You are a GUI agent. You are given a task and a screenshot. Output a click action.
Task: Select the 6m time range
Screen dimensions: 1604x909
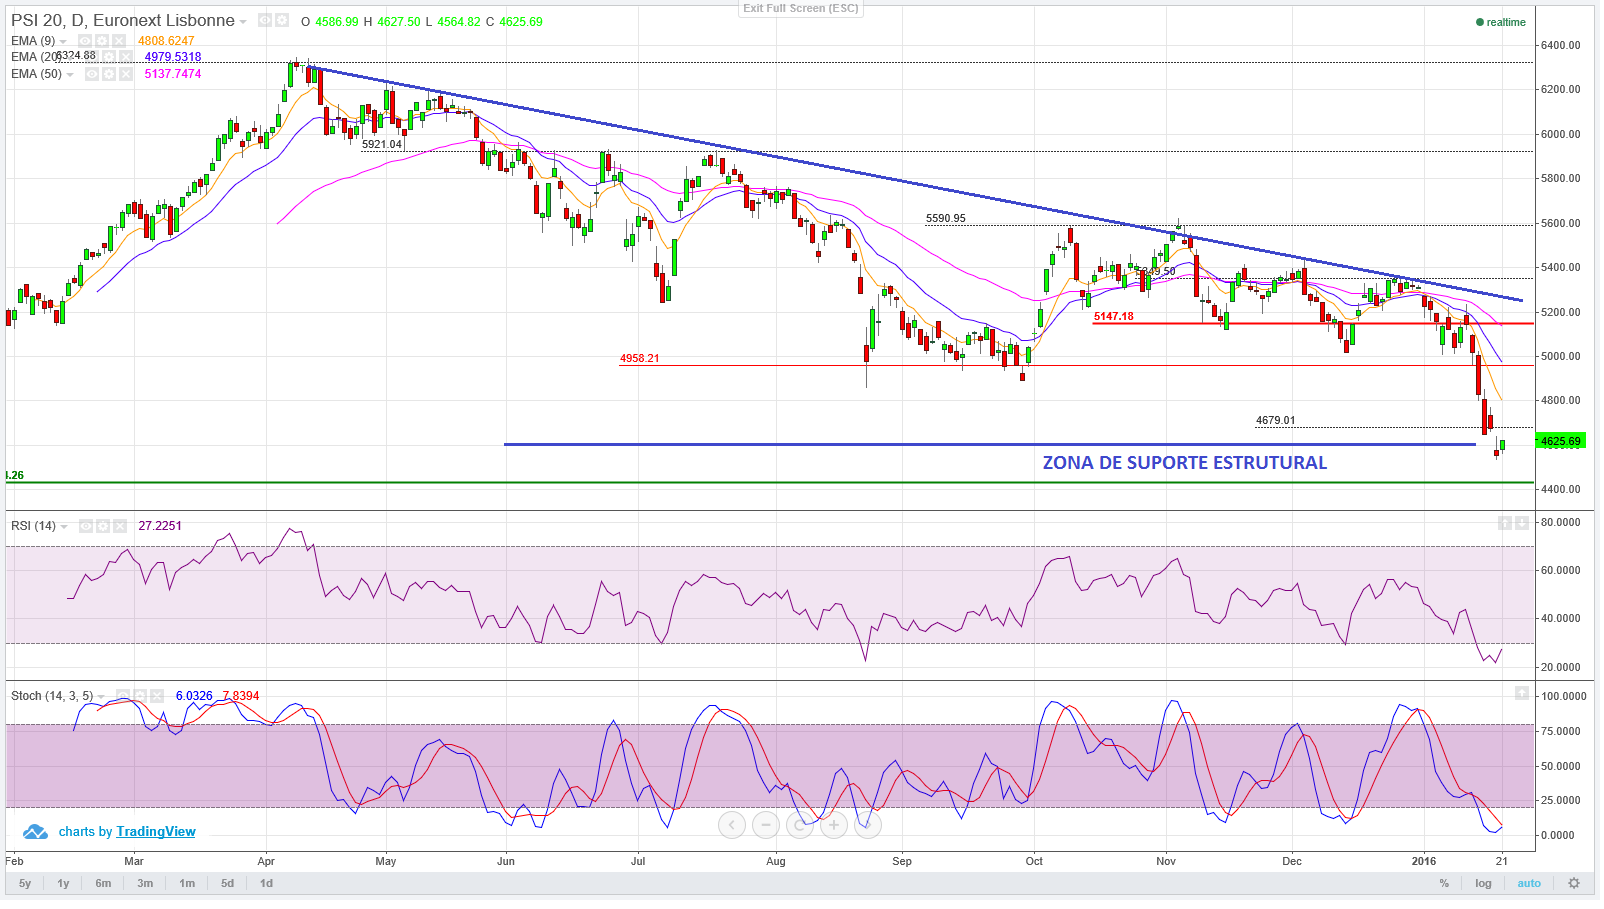tap(103, 884)
